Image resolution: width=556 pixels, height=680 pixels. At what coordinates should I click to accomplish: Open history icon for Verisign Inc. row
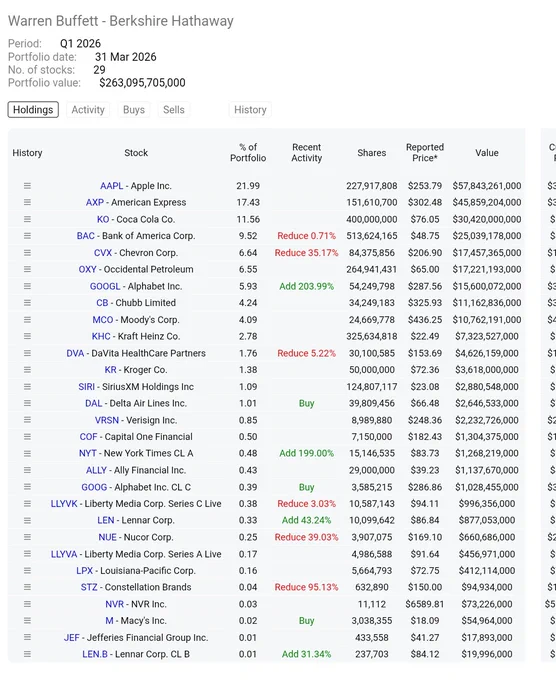[27, 420]
